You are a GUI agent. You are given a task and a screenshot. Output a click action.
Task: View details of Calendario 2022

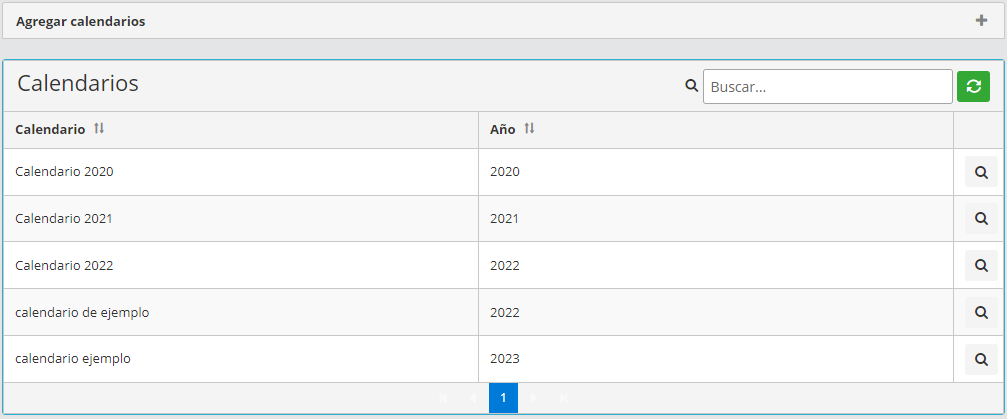(981, 265)
